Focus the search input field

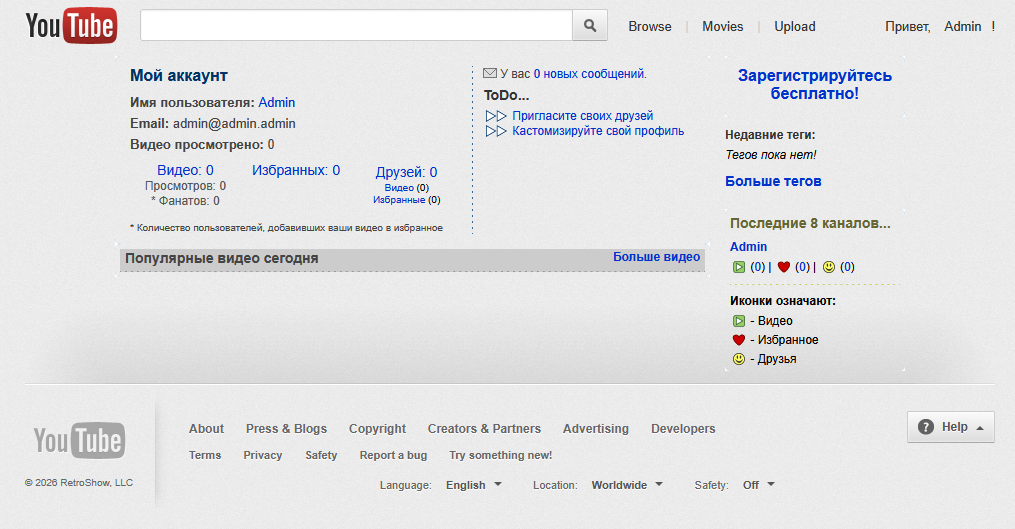pos(356,25)
